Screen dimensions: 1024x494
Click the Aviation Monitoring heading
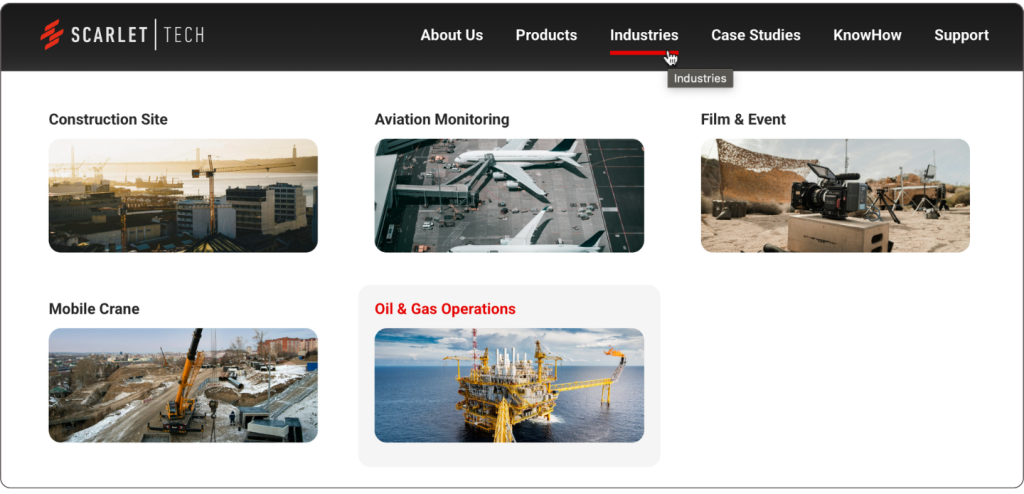tap(441, 119)
